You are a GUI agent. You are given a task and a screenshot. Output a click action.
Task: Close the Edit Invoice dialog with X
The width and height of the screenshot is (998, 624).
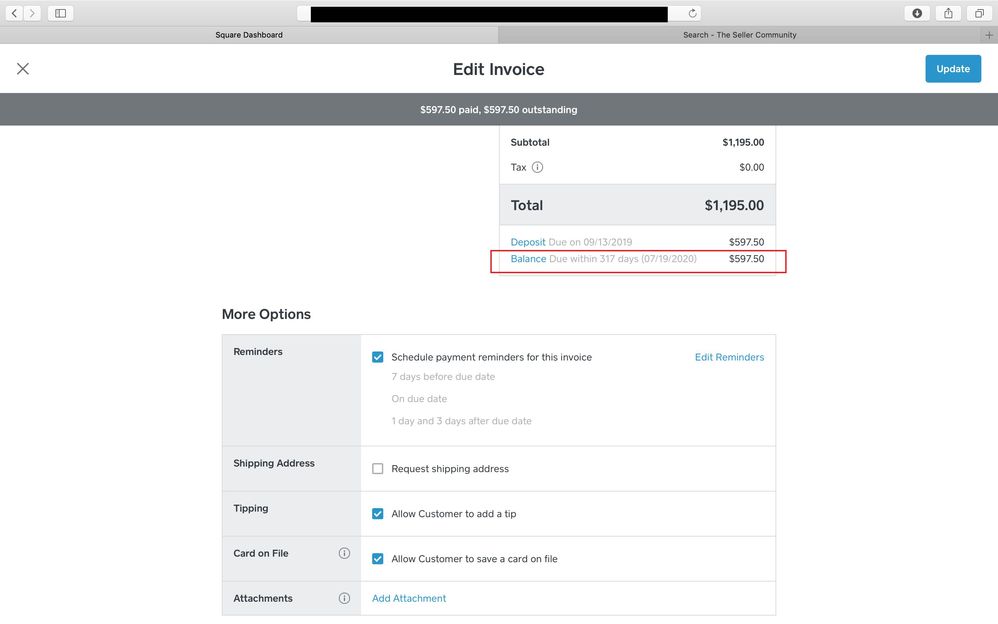click(x=23, y=69)
